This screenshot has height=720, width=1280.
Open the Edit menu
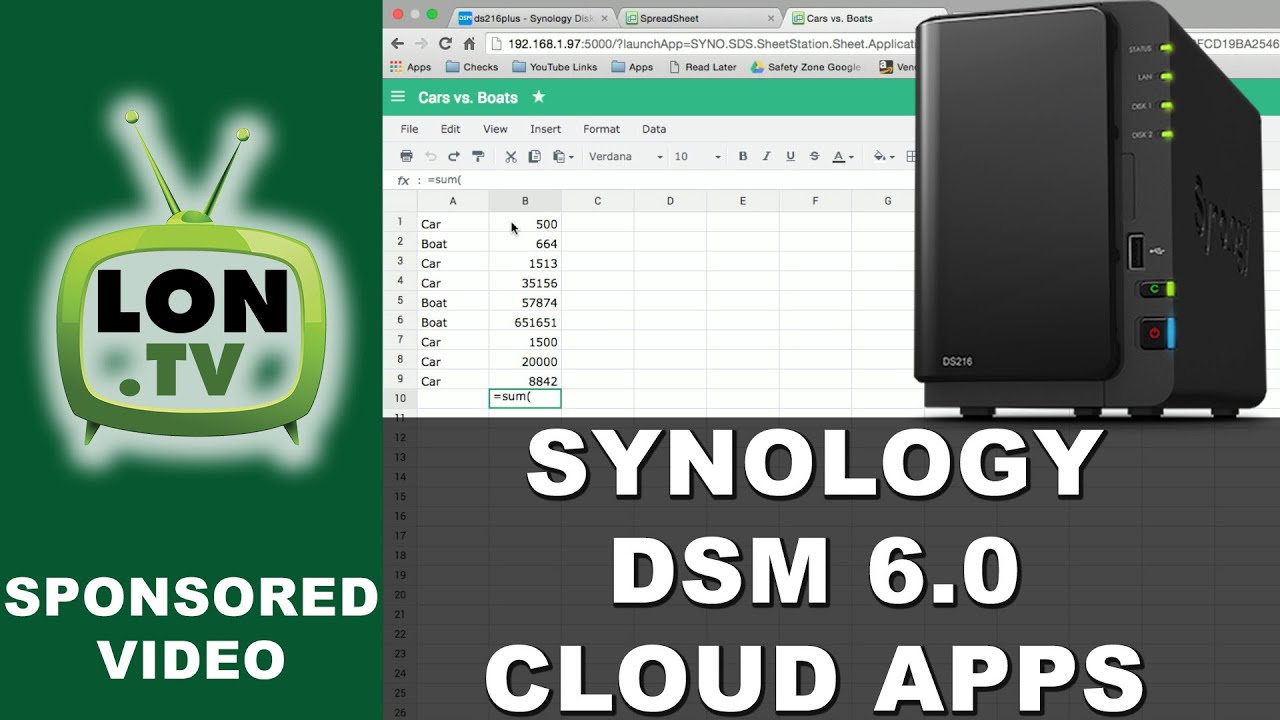[451, 129]
